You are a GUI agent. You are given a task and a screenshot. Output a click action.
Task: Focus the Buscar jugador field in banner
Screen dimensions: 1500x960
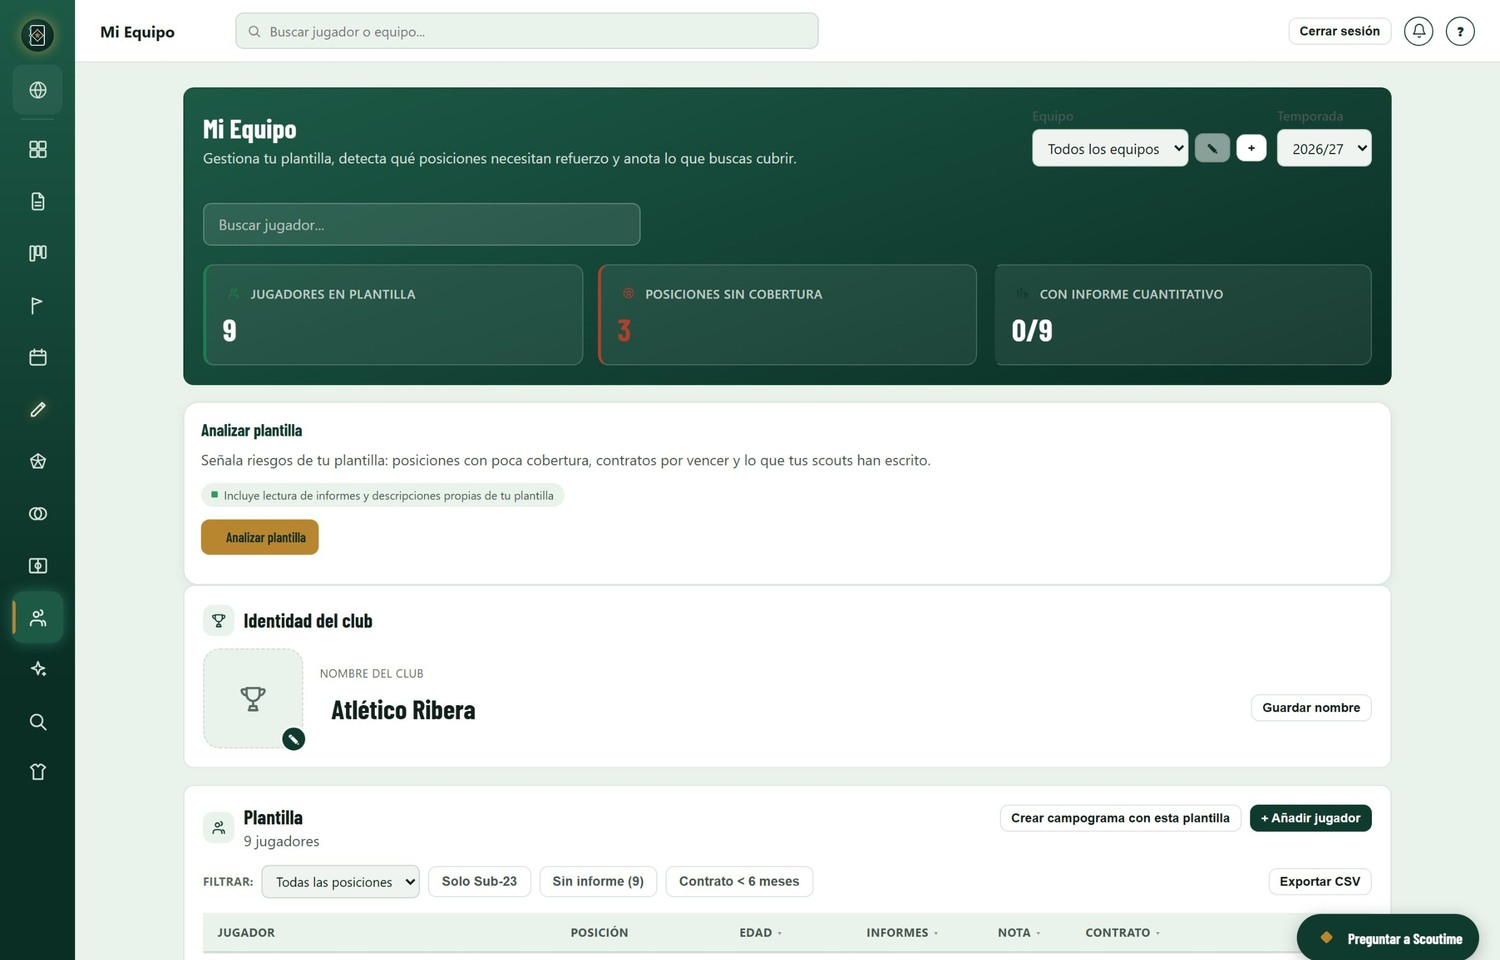(x=421, y=224)
